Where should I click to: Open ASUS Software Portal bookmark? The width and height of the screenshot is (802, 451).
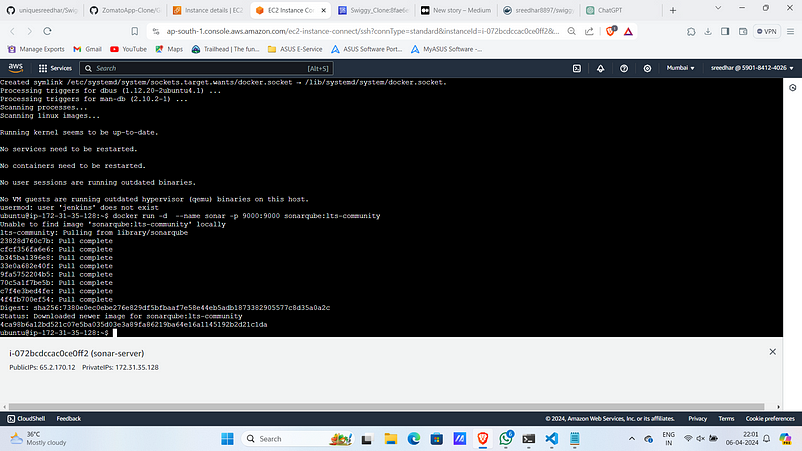click(366, 49)
